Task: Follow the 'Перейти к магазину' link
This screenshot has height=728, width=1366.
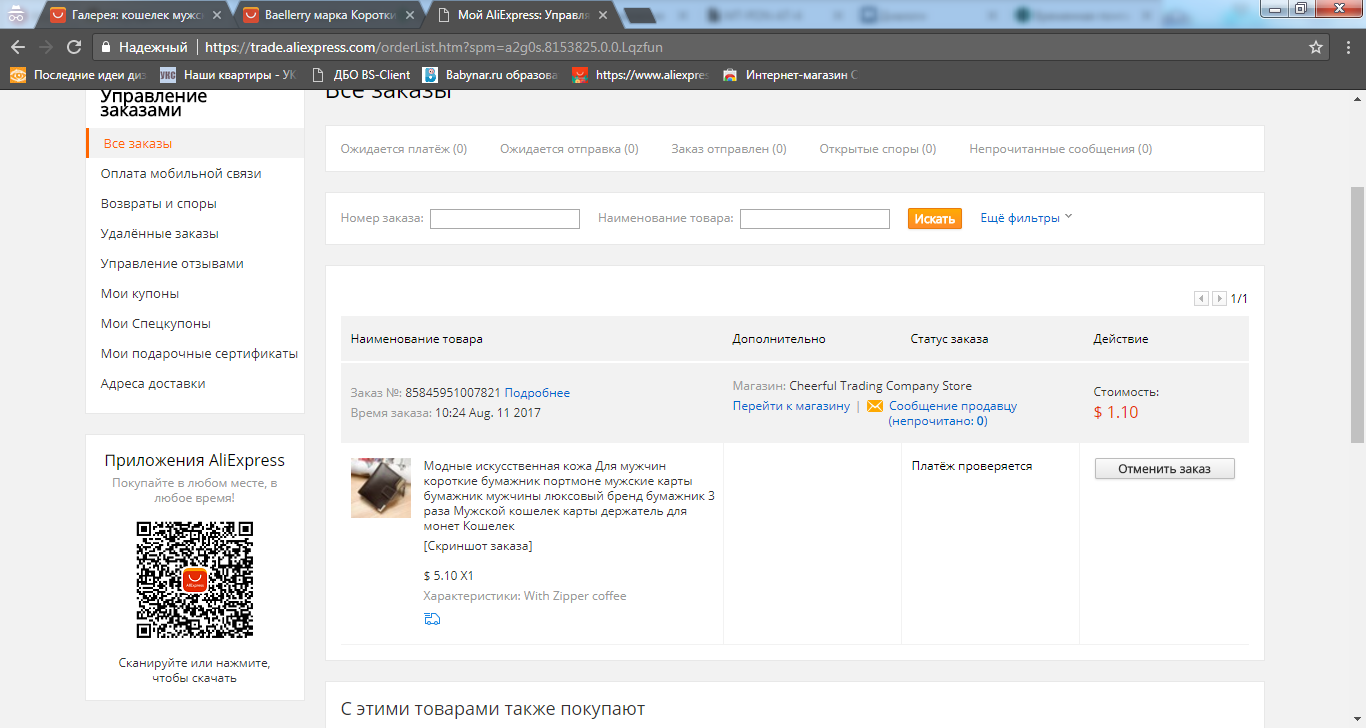Action: pos(791,406)
